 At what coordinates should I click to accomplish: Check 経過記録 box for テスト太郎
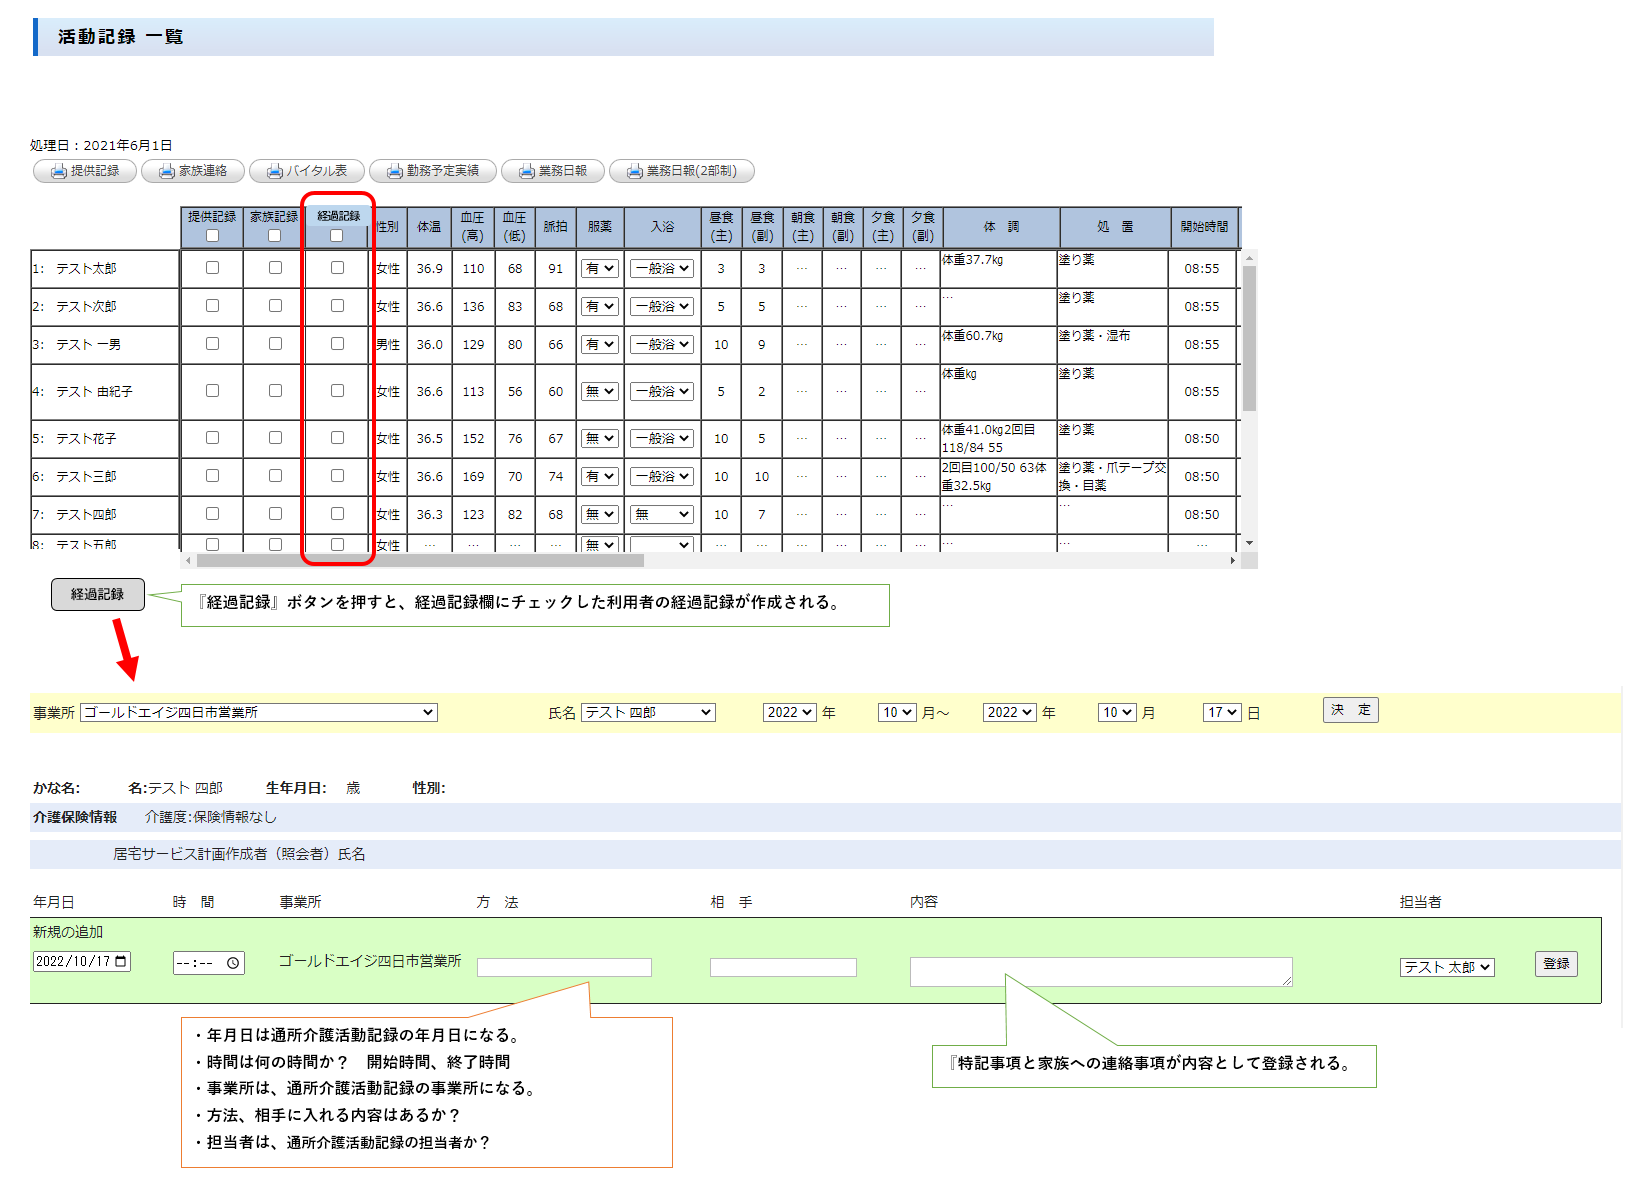(337, 268)
